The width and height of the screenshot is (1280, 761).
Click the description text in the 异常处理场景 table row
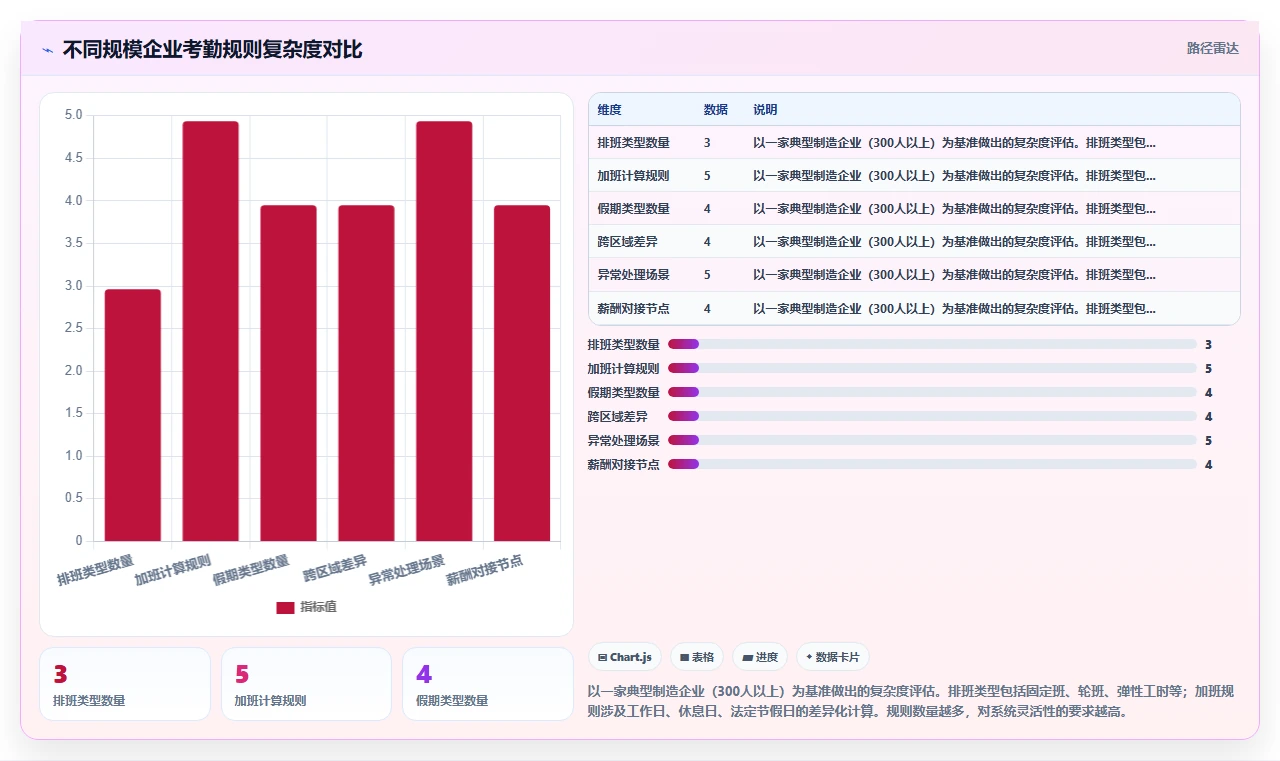coord(955,275)
